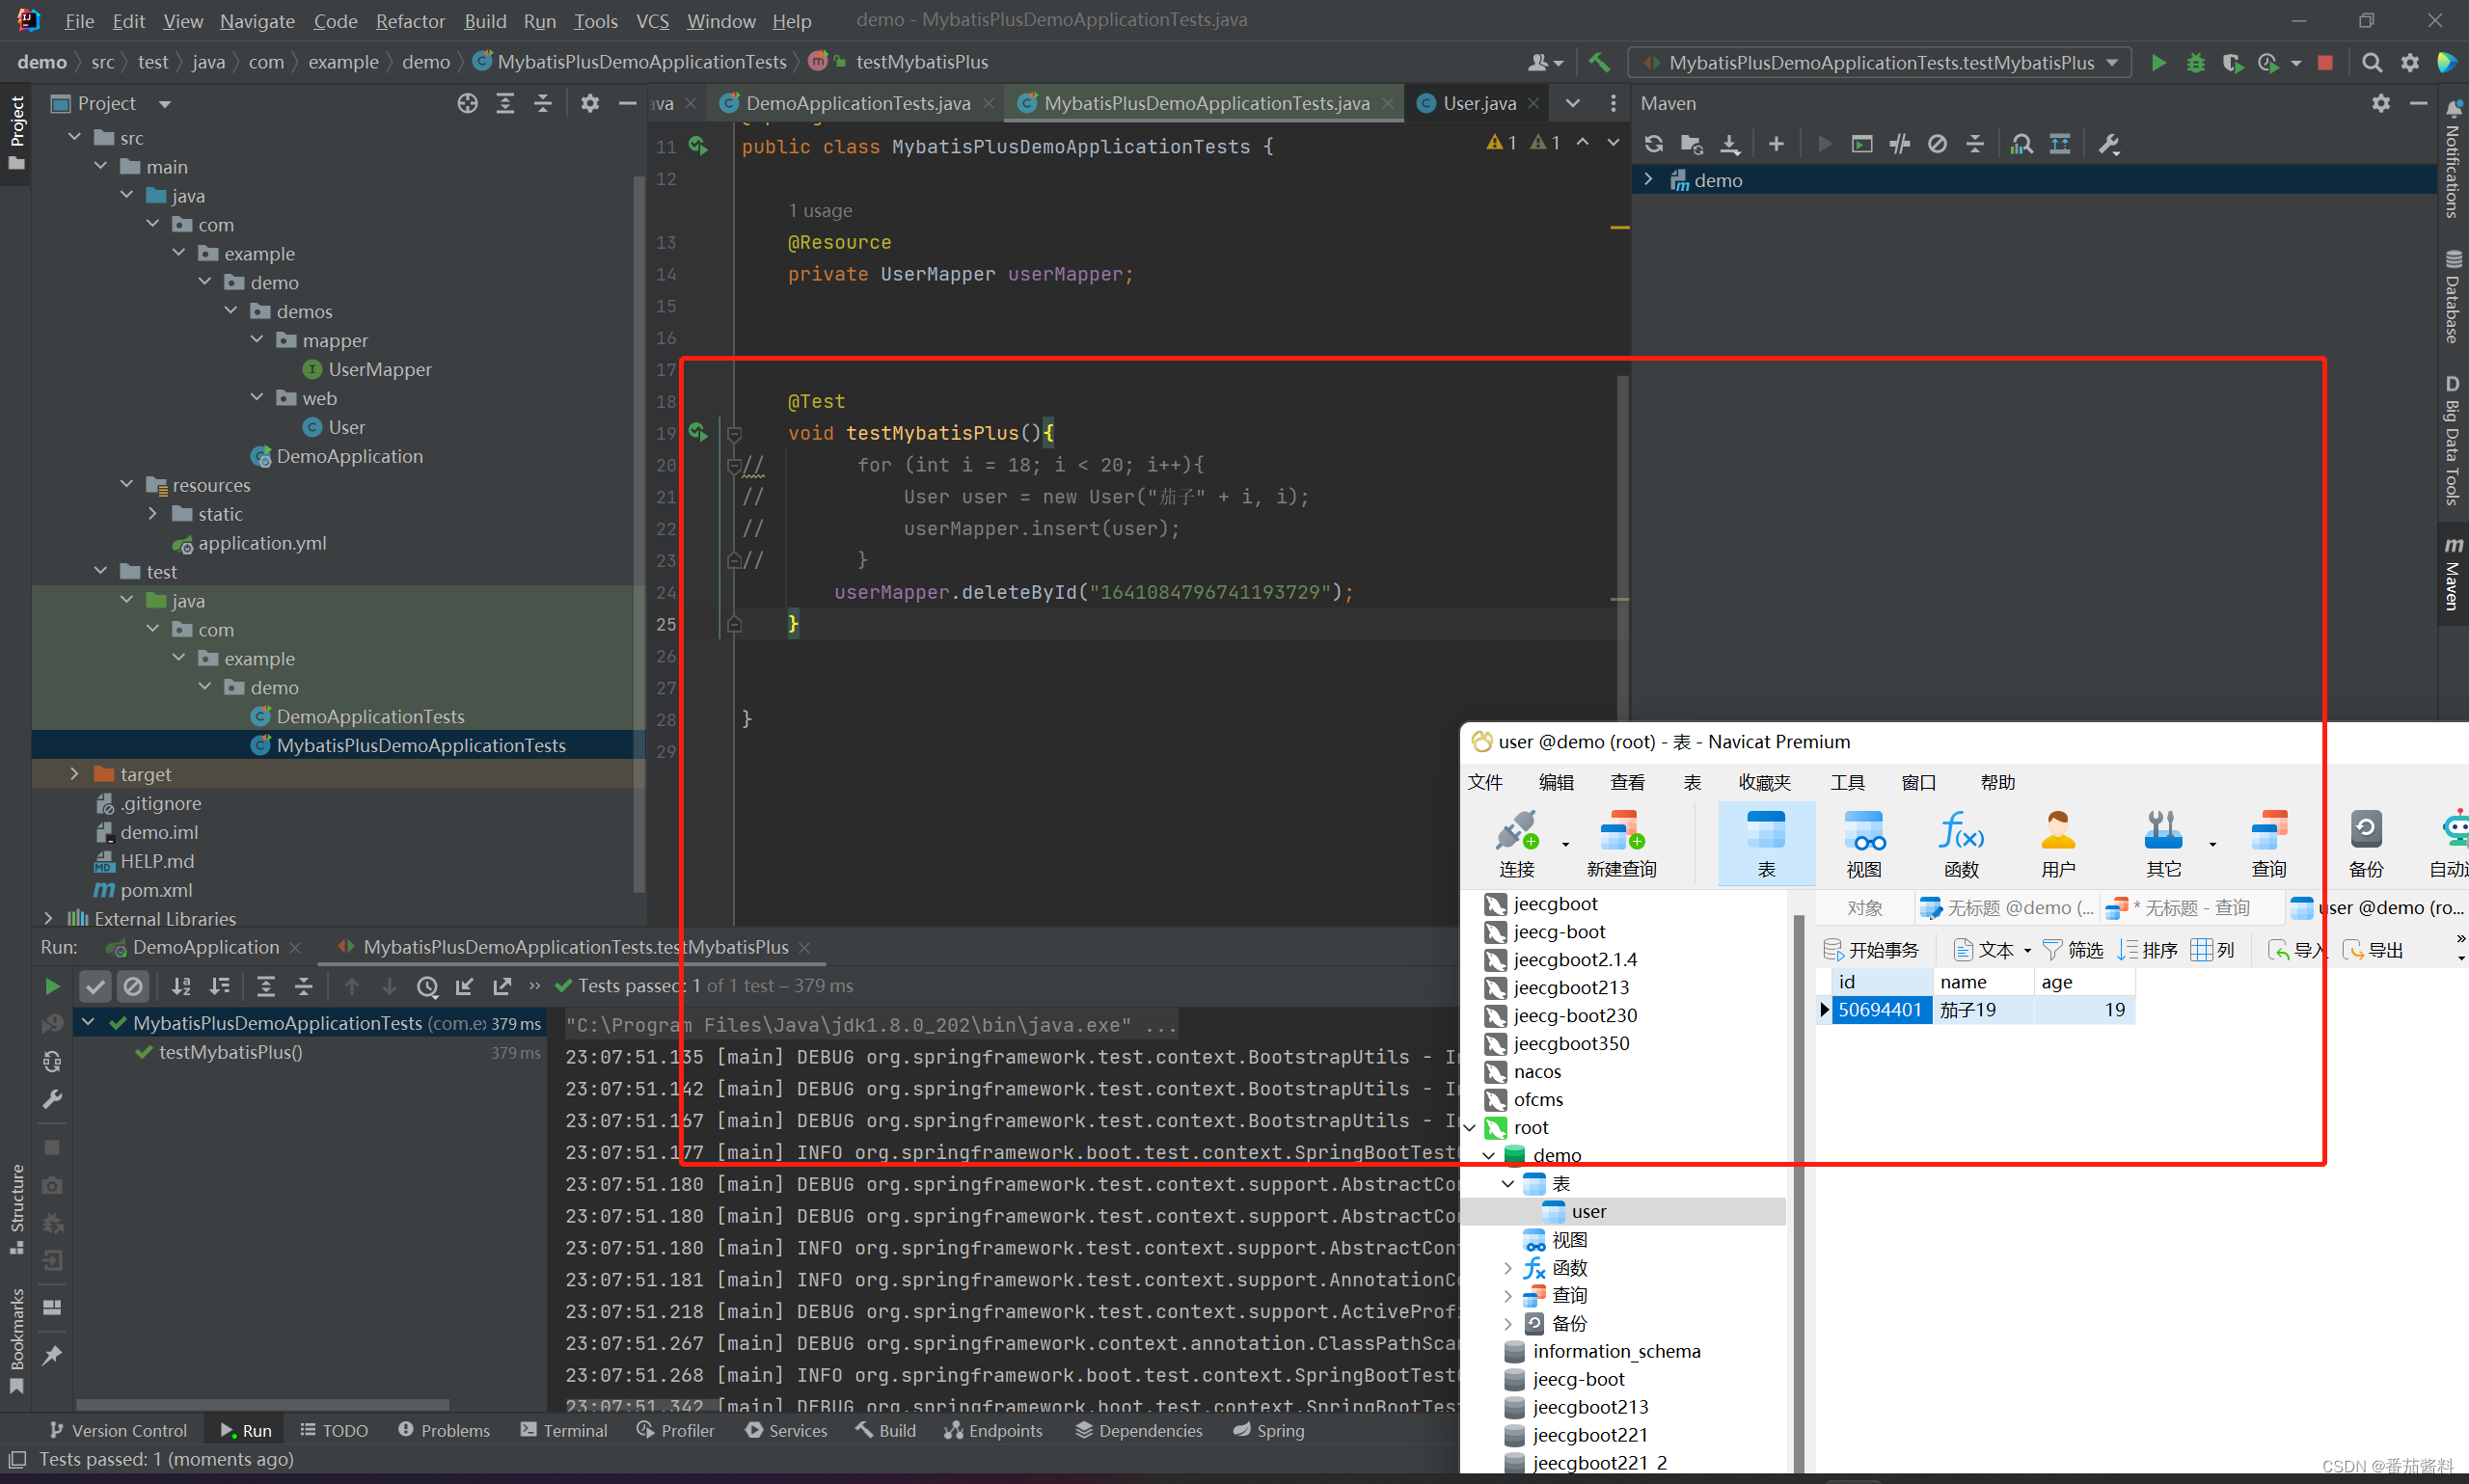The height and width of the screenshot is (1484, 2469).
Task: Toggle show ignored tests button
Action: 133,987
